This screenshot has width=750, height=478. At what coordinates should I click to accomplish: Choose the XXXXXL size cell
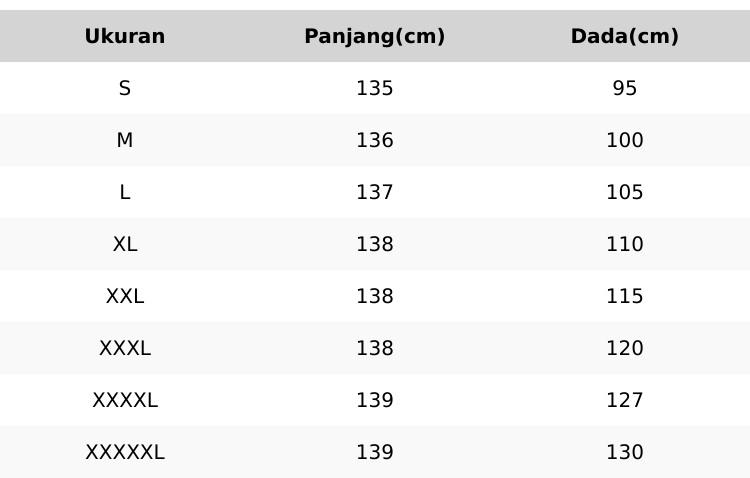[x=125, y=453]
